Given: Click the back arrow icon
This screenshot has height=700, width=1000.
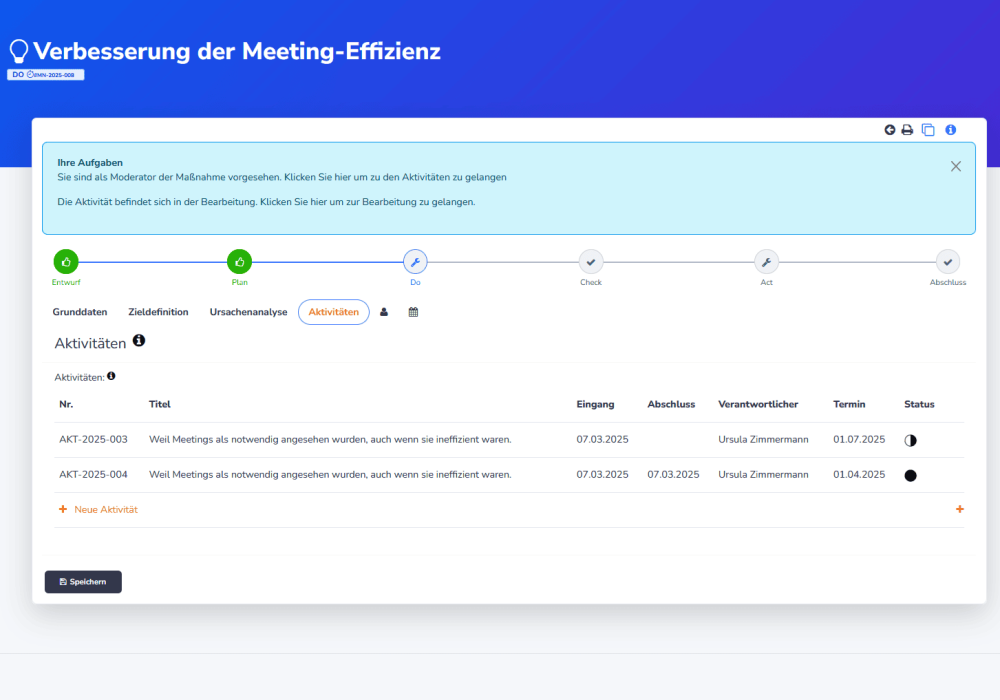Looking at the screenshot, I should coord(890,130).
